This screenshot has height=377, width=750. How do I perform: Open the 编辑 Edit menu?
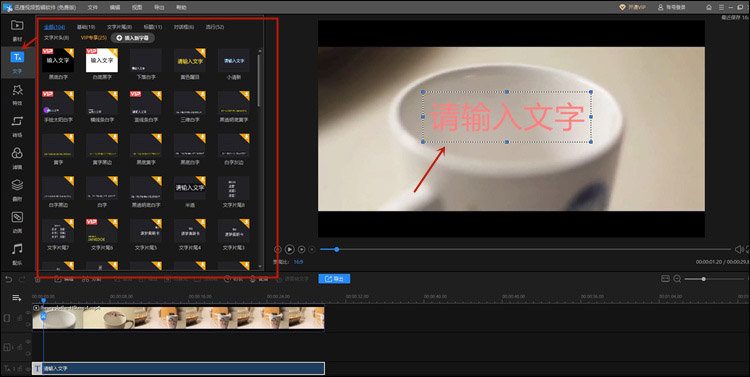pos(115,8)
